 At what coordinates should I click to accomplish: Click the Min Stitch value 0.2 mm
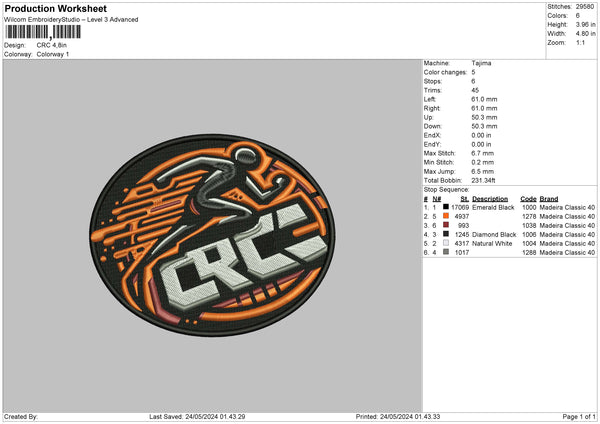click(483, 163)
